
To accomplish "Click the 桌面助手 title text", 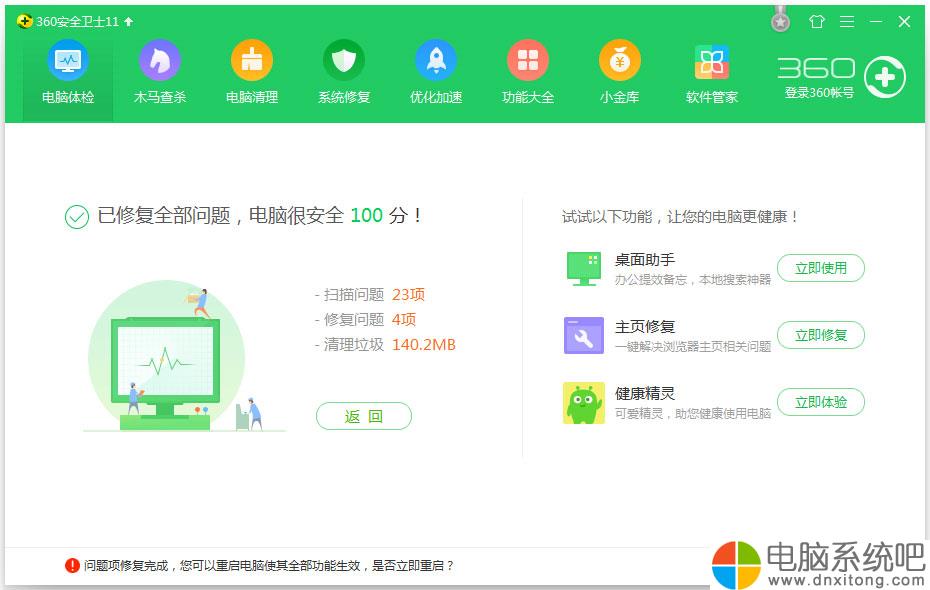I will coord(645,260).
